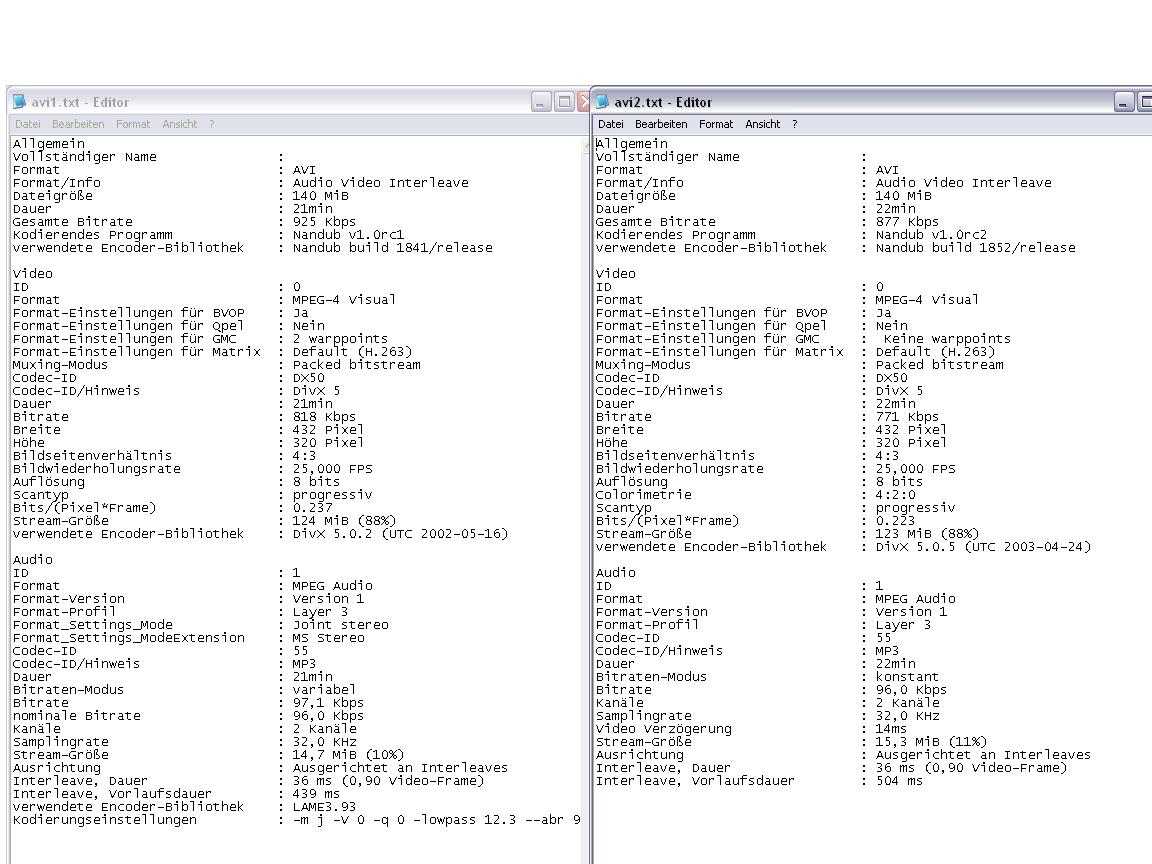The width and height of the screenshot is (1152, 864).
Task: Open Bearbeiten menu in avi2.txt window
Action: click(x=661, y=124)
